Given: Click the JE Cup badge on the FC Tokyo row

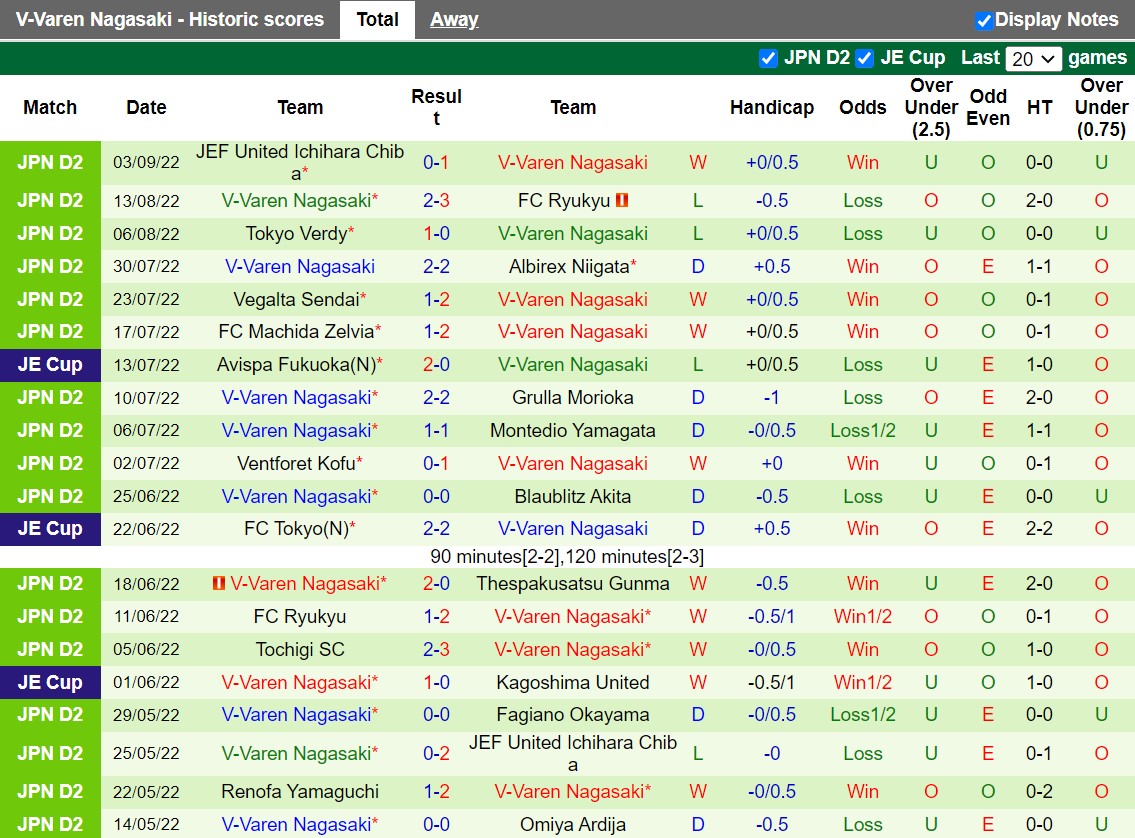Looking at the screenshot, I should 50,528.
